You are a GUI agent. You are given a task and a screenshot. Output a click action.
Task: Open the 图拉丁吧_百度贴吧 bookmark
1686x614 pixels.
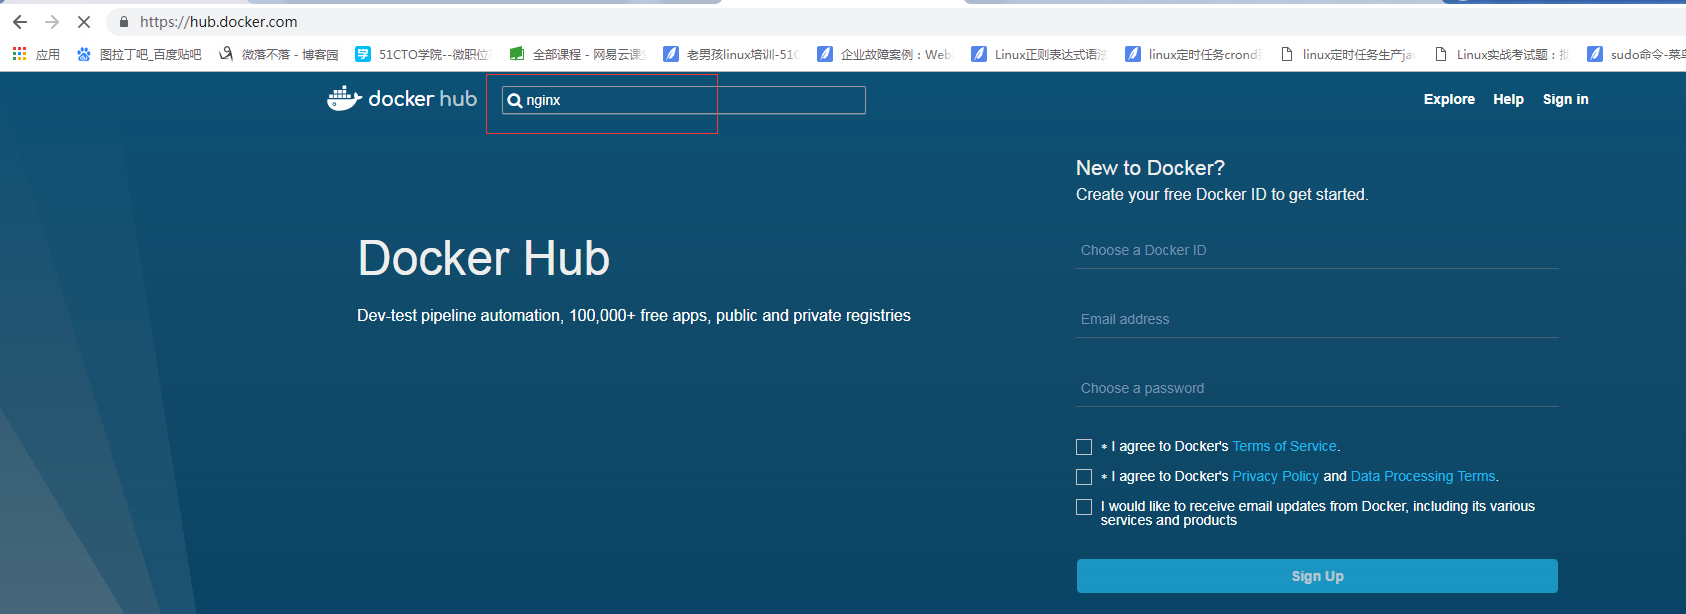point(139,54)
